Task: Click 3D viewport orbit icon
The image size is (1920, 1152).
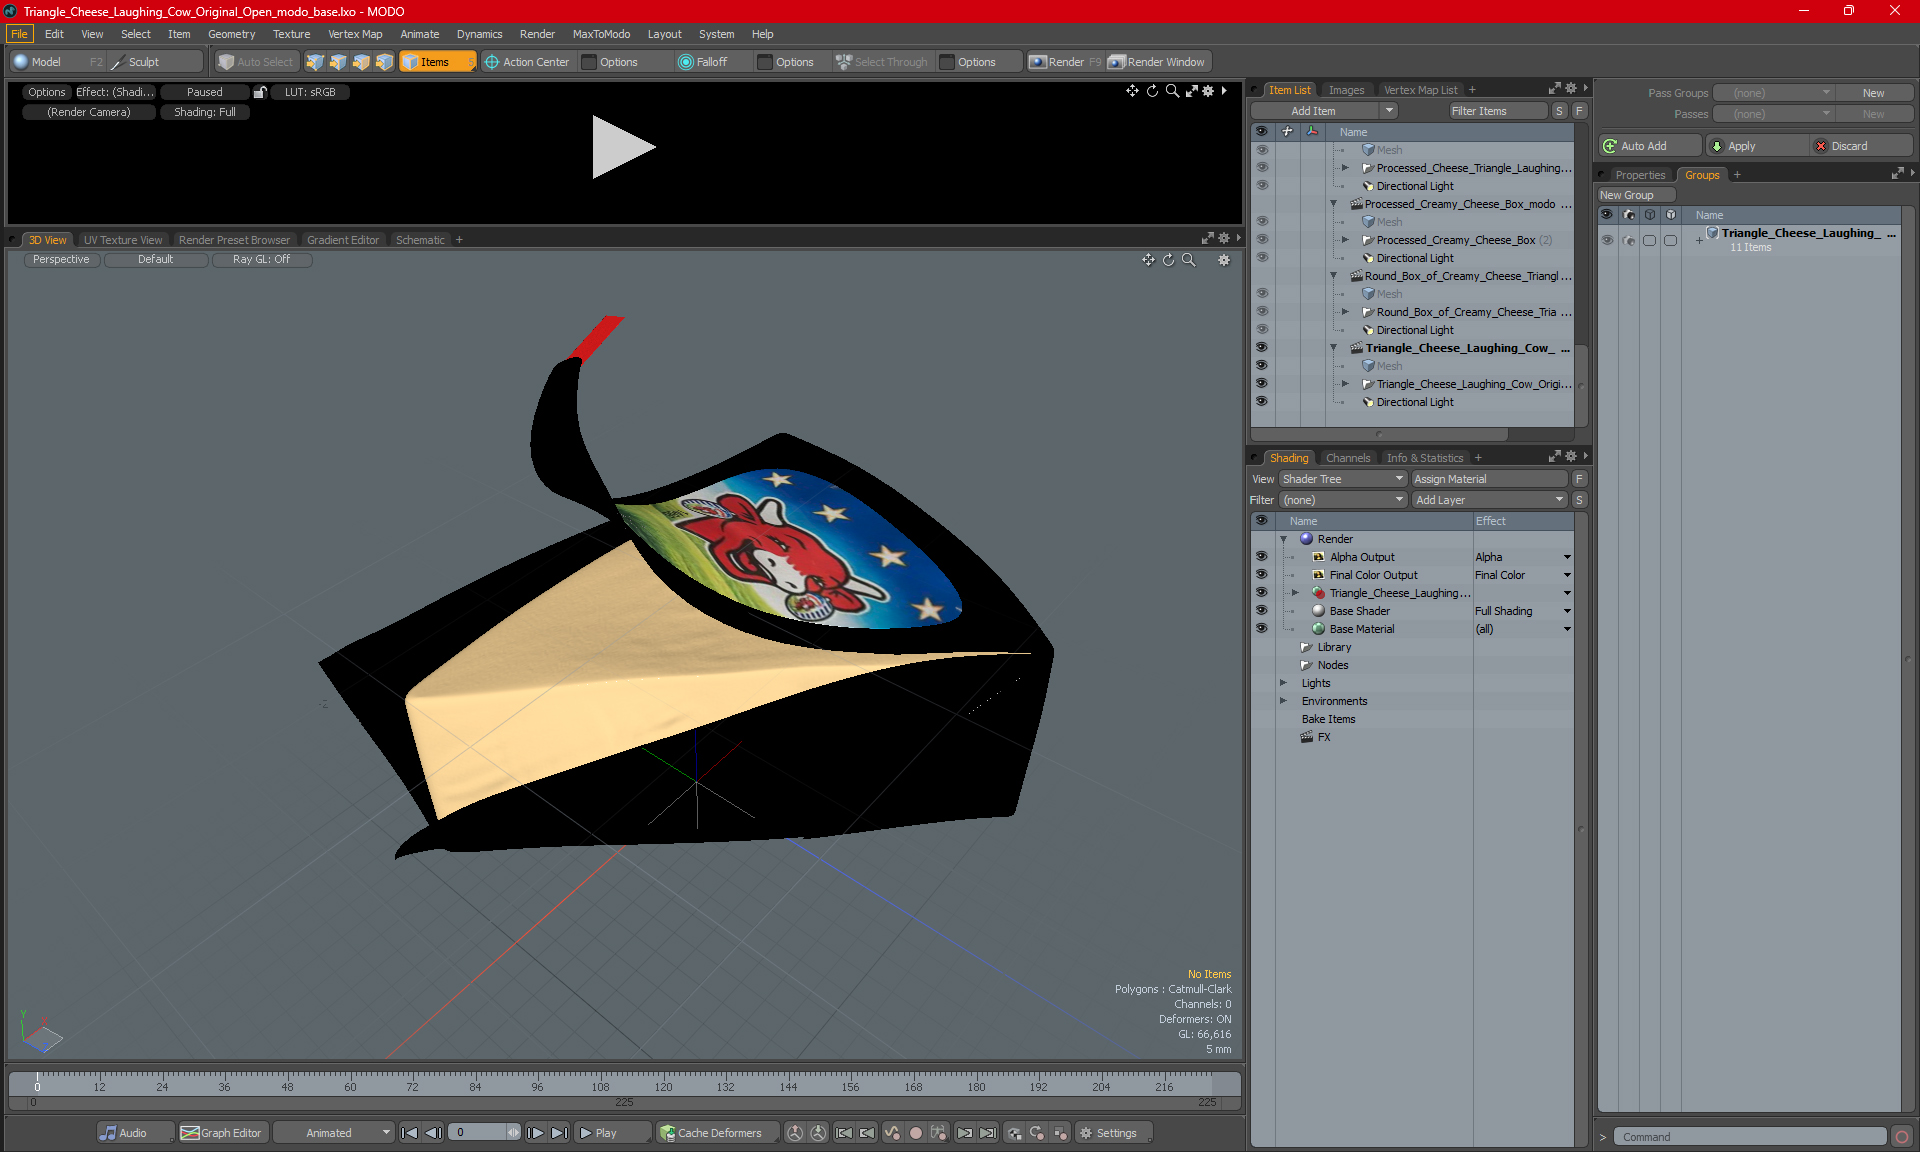Action: click(1168, 260)
